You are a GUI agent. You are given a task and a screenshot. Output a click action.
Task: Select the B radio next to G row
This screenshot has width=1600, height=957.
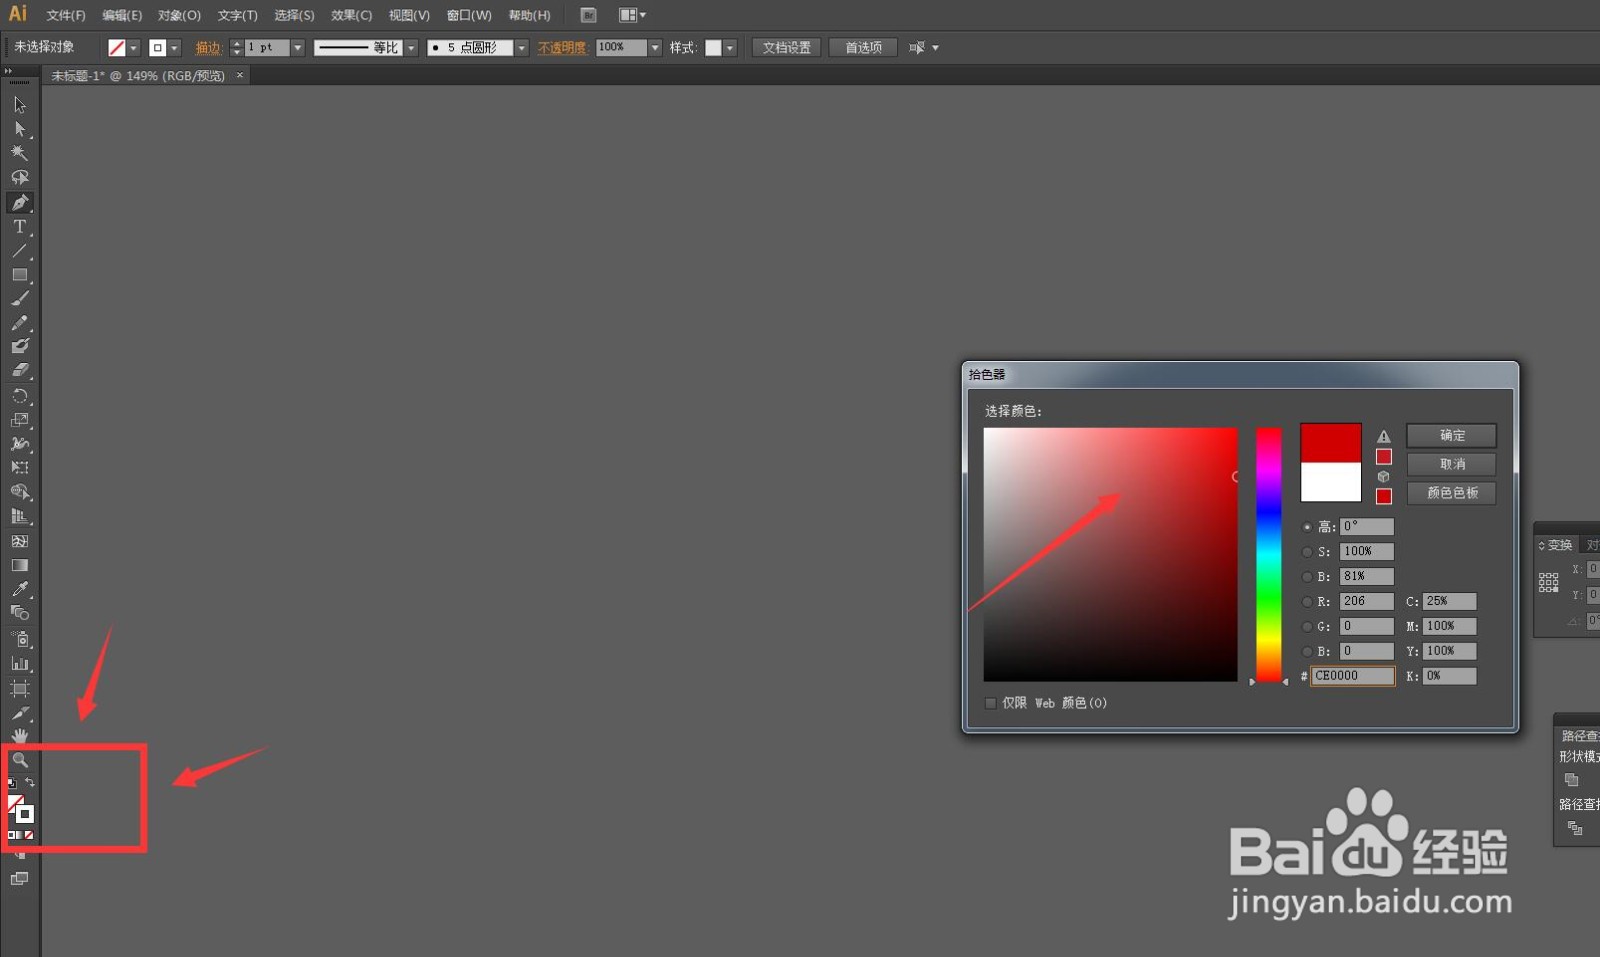click(x=1307, y=652)
